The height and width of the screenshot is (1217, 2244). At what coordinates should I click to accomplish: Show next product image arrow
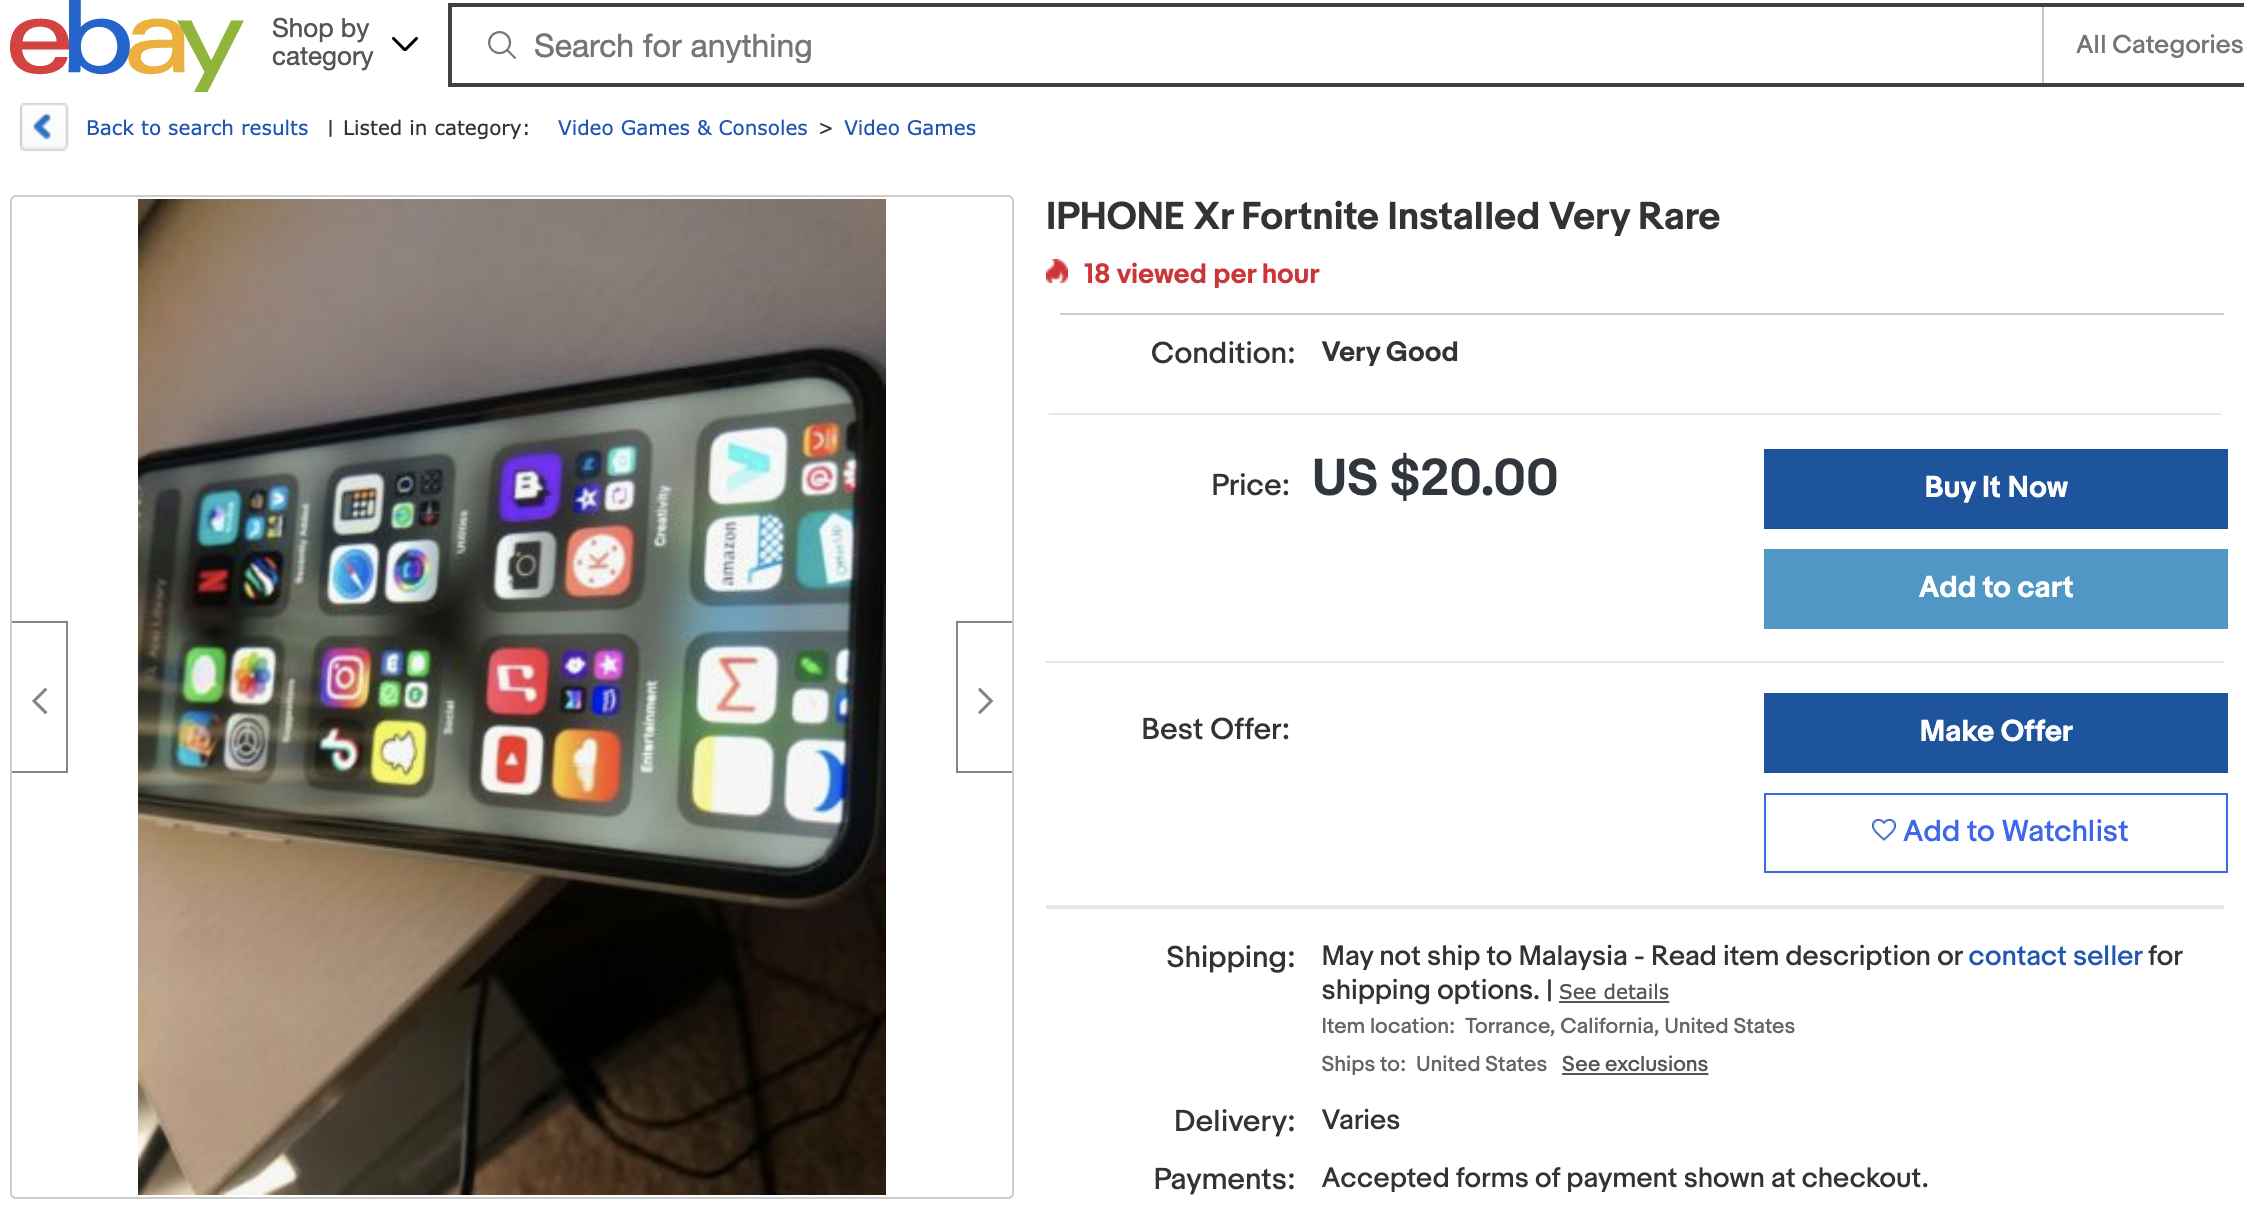(984, 698)
